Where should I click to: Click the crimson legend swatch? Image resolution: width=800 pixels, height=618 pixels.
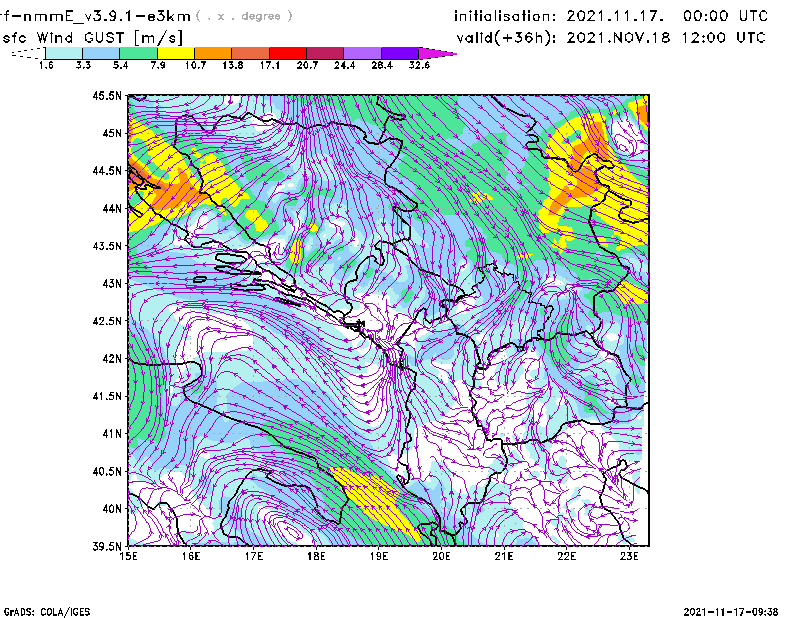tap(325, 53)
